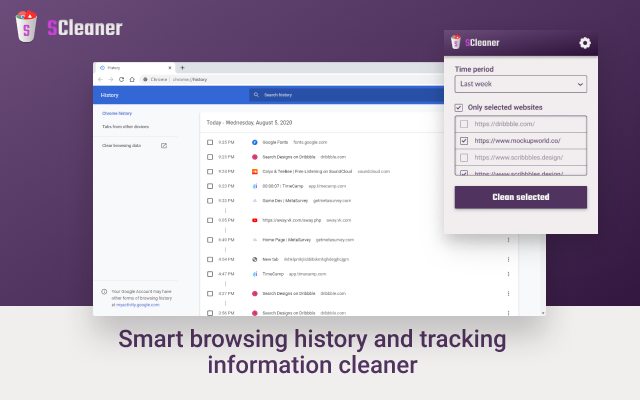
Task: Open the 9:25 PM Search Designs on Dribbble link
Action: [289, 157]
